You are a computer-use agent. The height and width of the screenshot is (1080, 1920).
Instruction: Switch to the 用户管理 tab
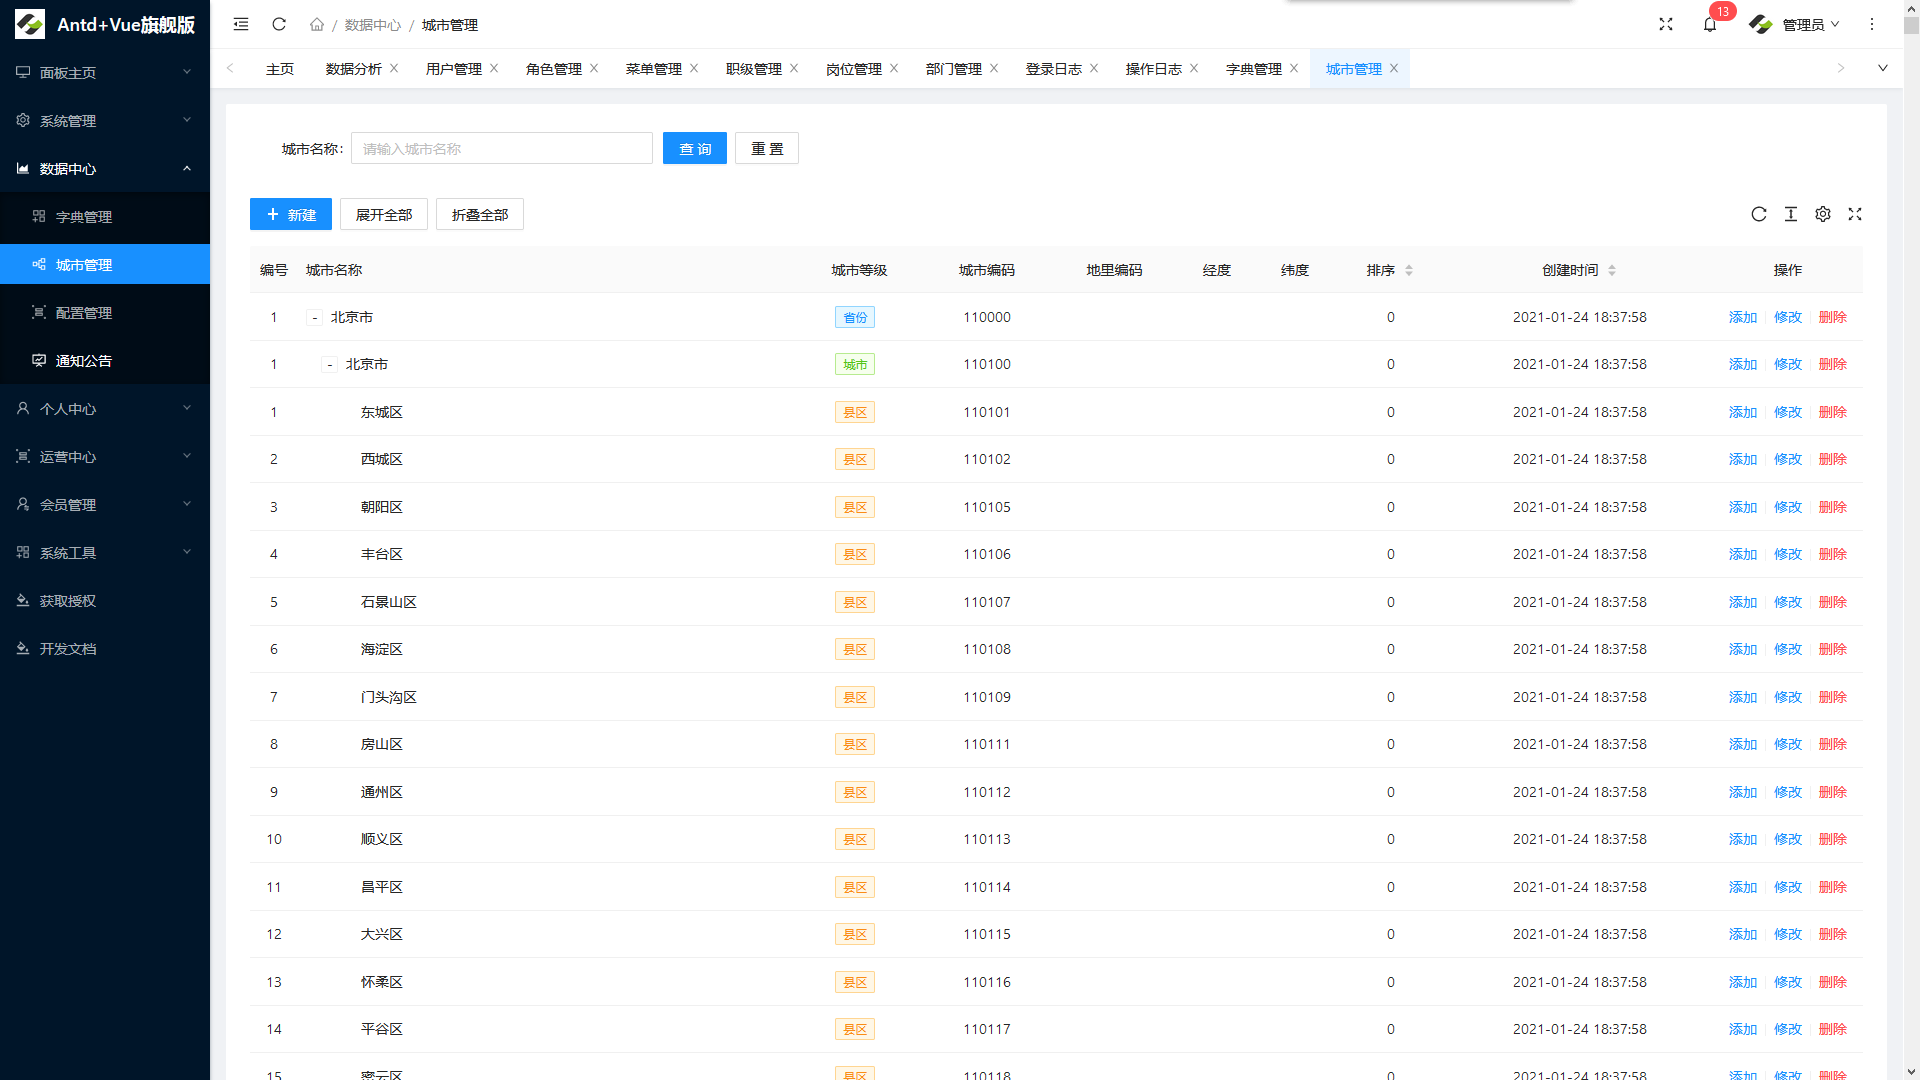[x=453, y=69]
